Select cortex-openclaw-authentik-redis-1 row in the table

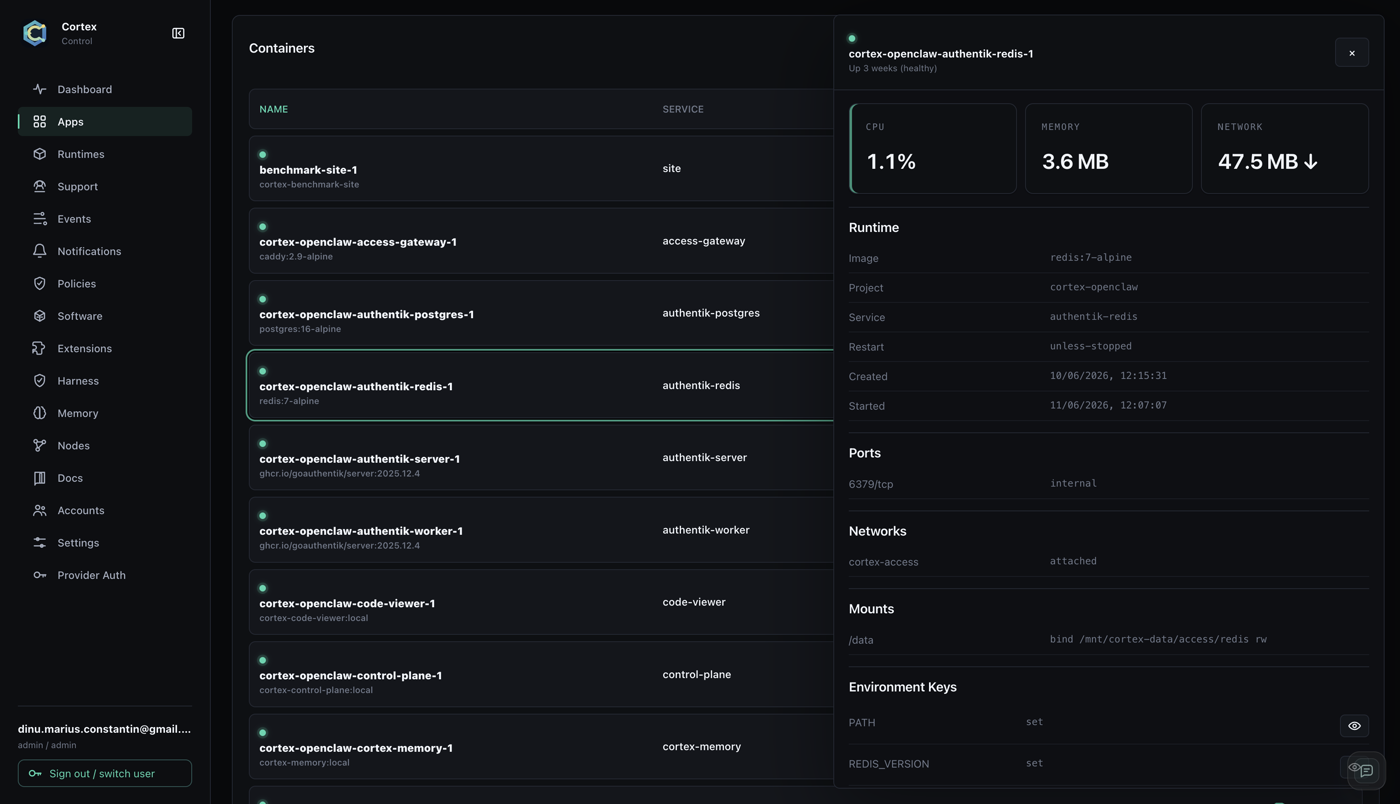tap(541, 386)
